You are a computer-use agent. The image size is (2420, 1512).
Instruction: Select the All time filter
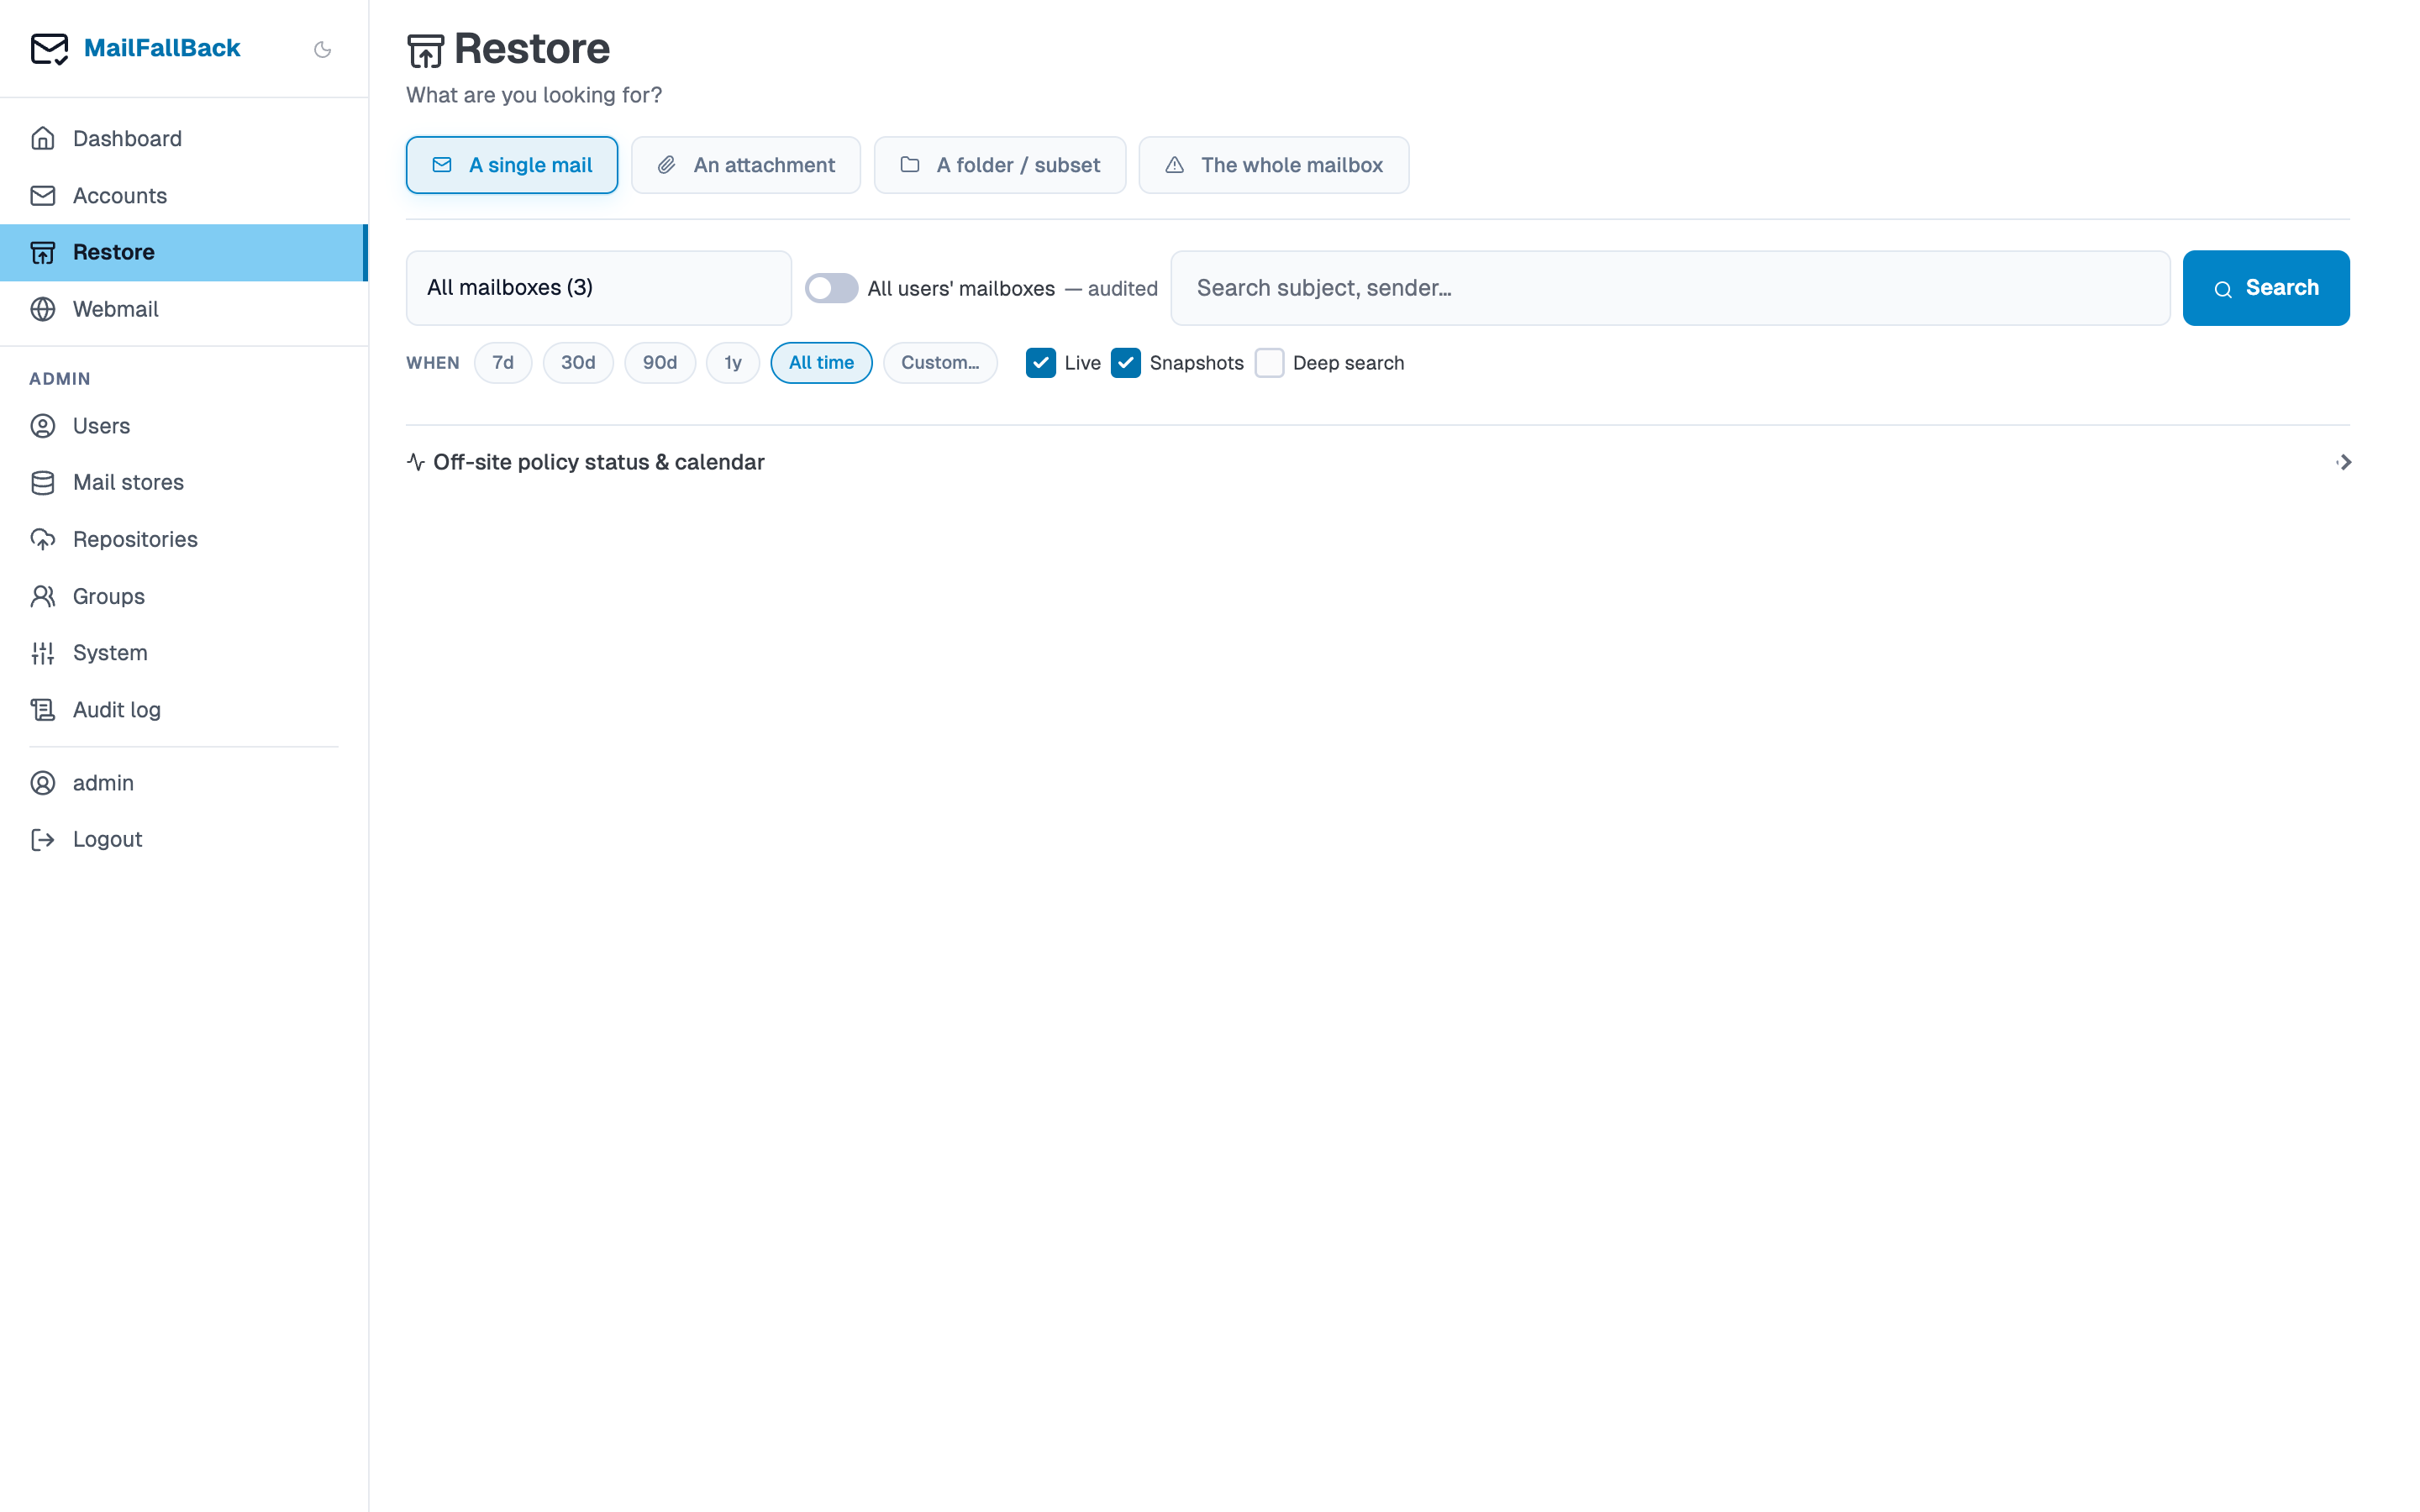tap(821, 363)
